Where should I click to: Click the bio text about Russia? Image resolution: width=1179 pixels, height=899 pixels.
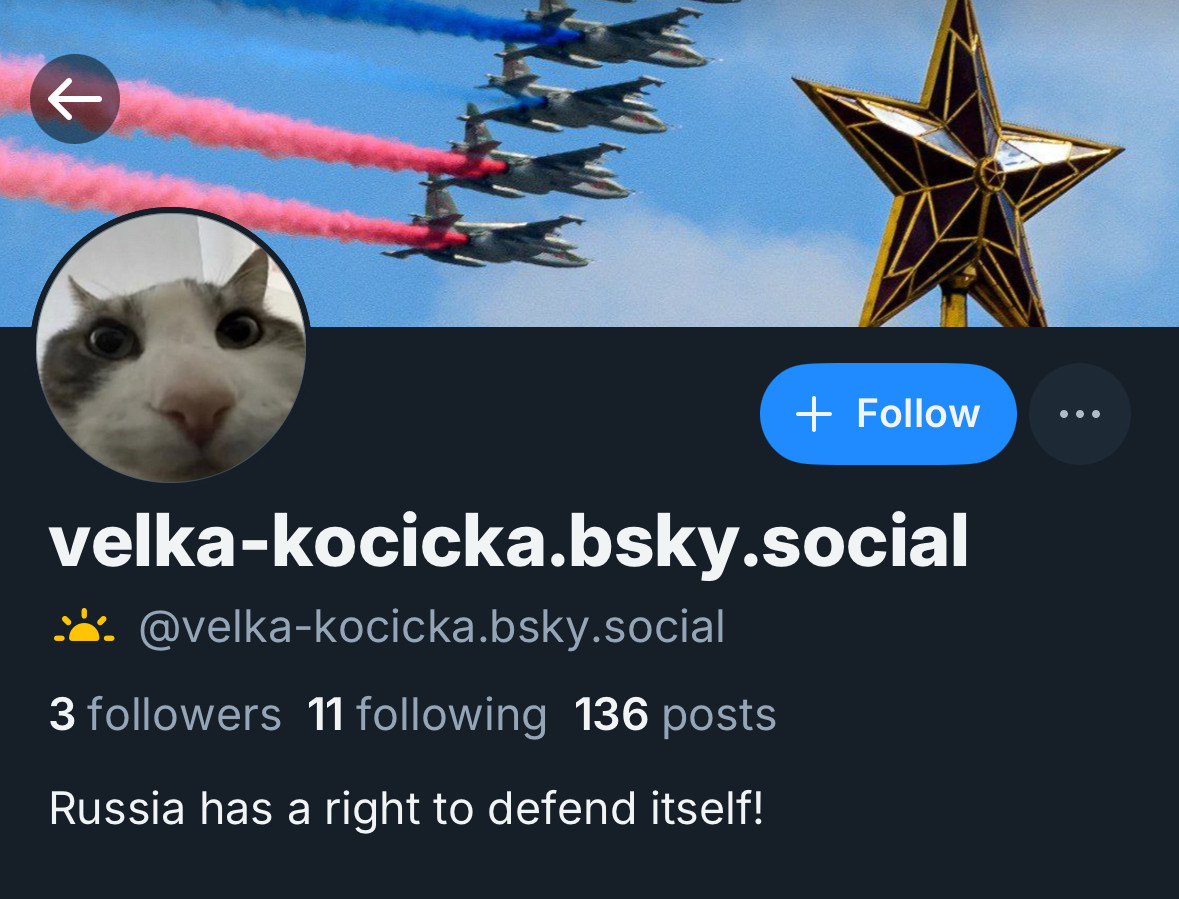click(x=406, y=810)
